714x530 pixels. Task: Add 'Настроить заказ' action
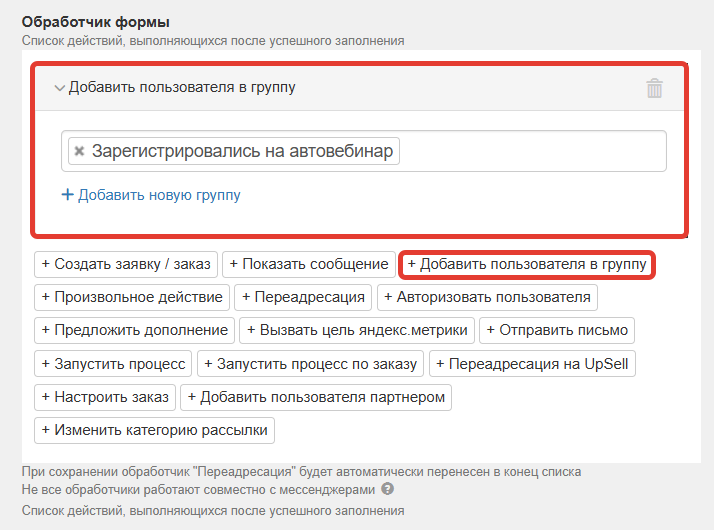tap(105, 398)
